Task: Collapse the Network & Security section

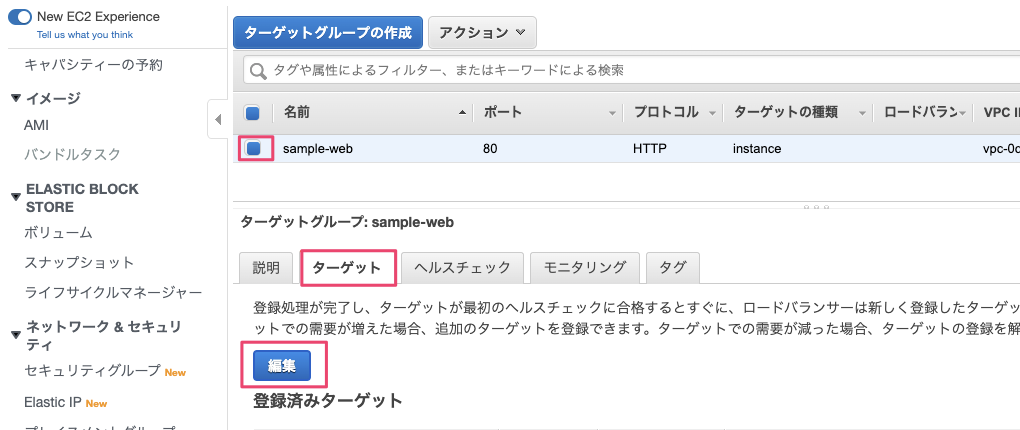Action: pyautogui.click(x=15, y=335)
